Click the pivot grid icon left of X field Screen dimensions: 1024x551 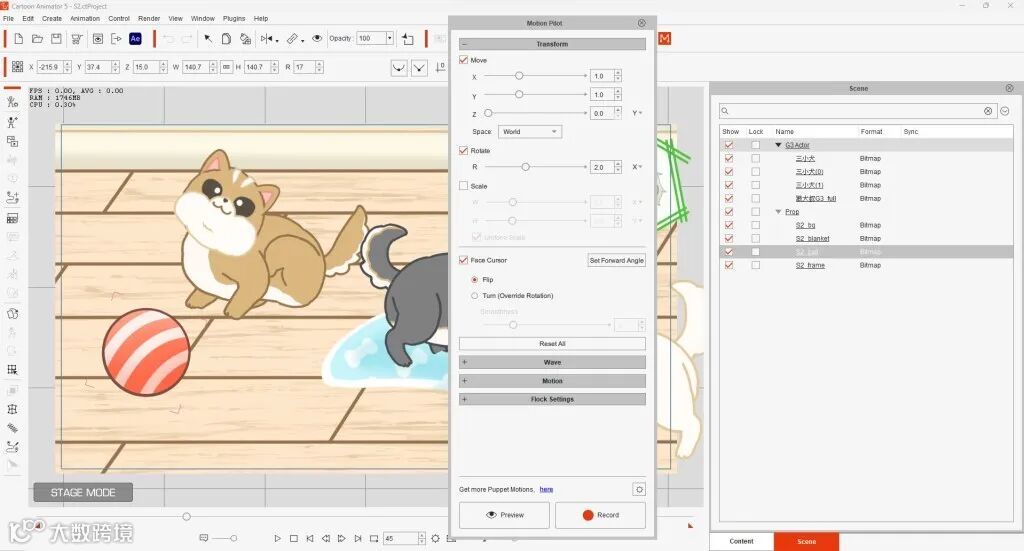tap(18, 67)
